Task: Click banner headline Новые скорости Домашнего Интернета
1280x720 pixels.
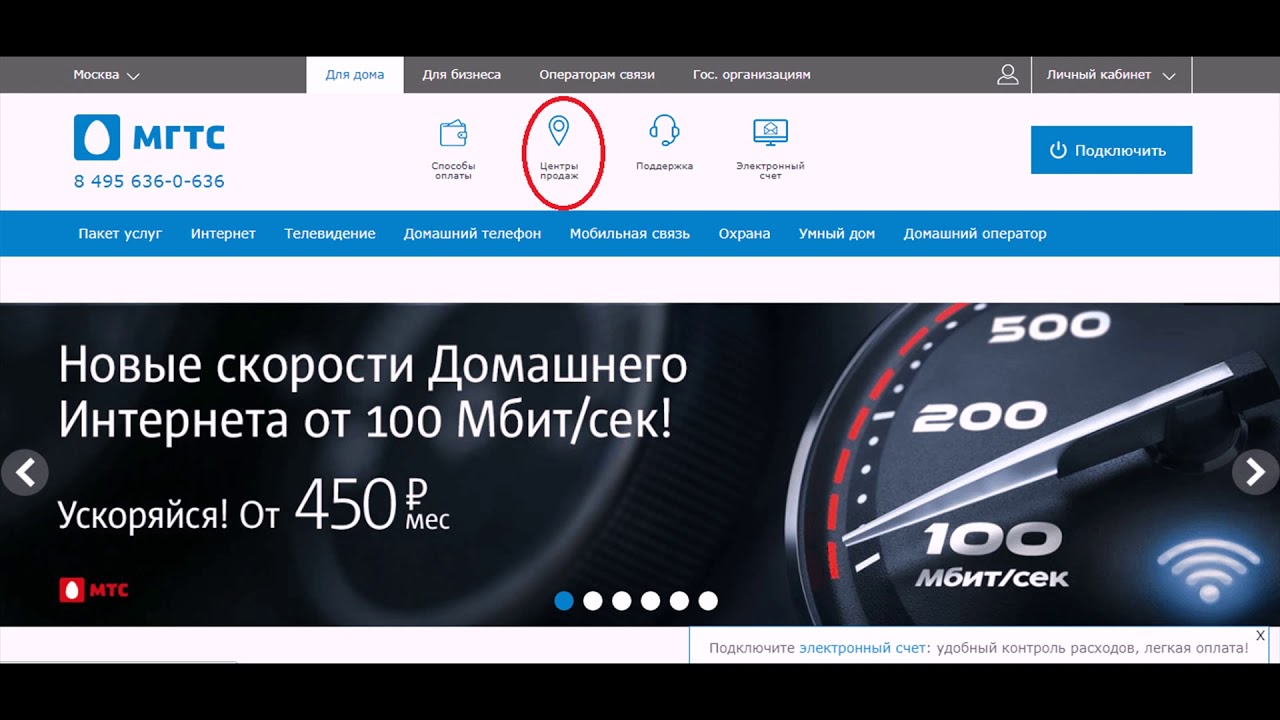Action: [373, 394]
